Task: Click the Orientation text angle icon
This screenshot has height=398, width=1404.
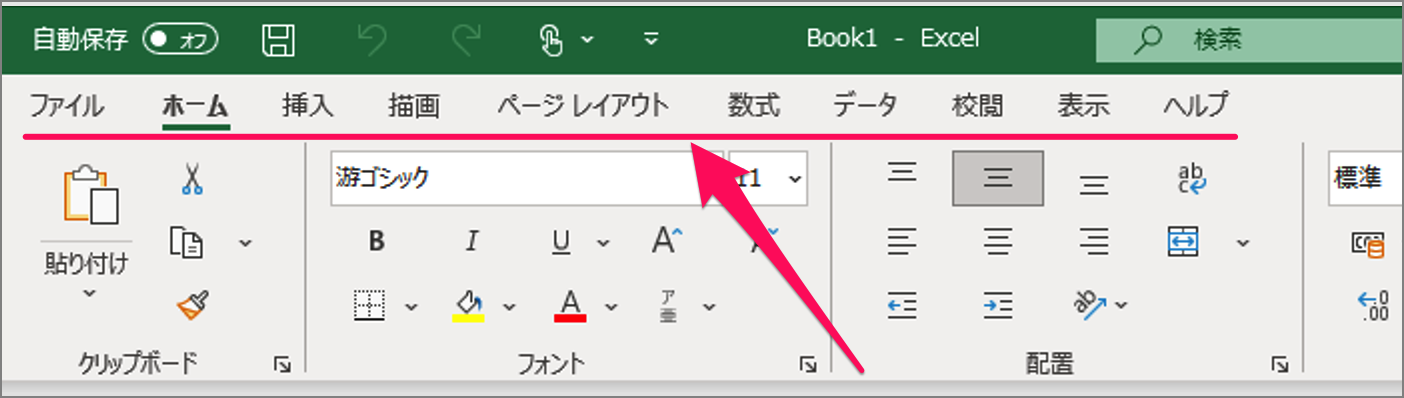Action: point(1089,304)
